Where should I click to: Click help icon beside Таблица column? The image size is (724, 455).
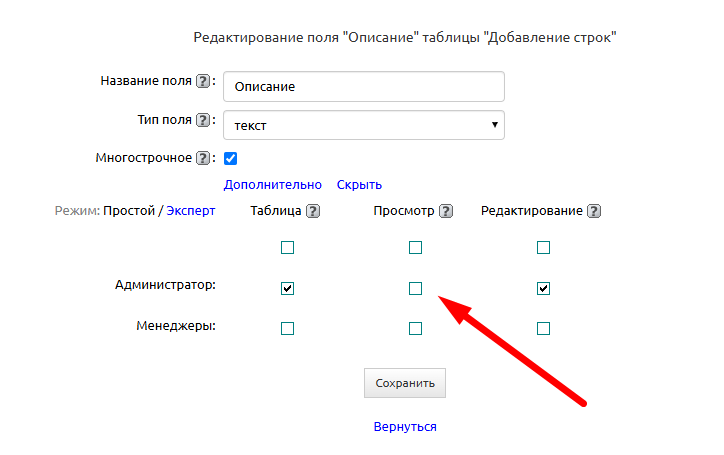313,211
